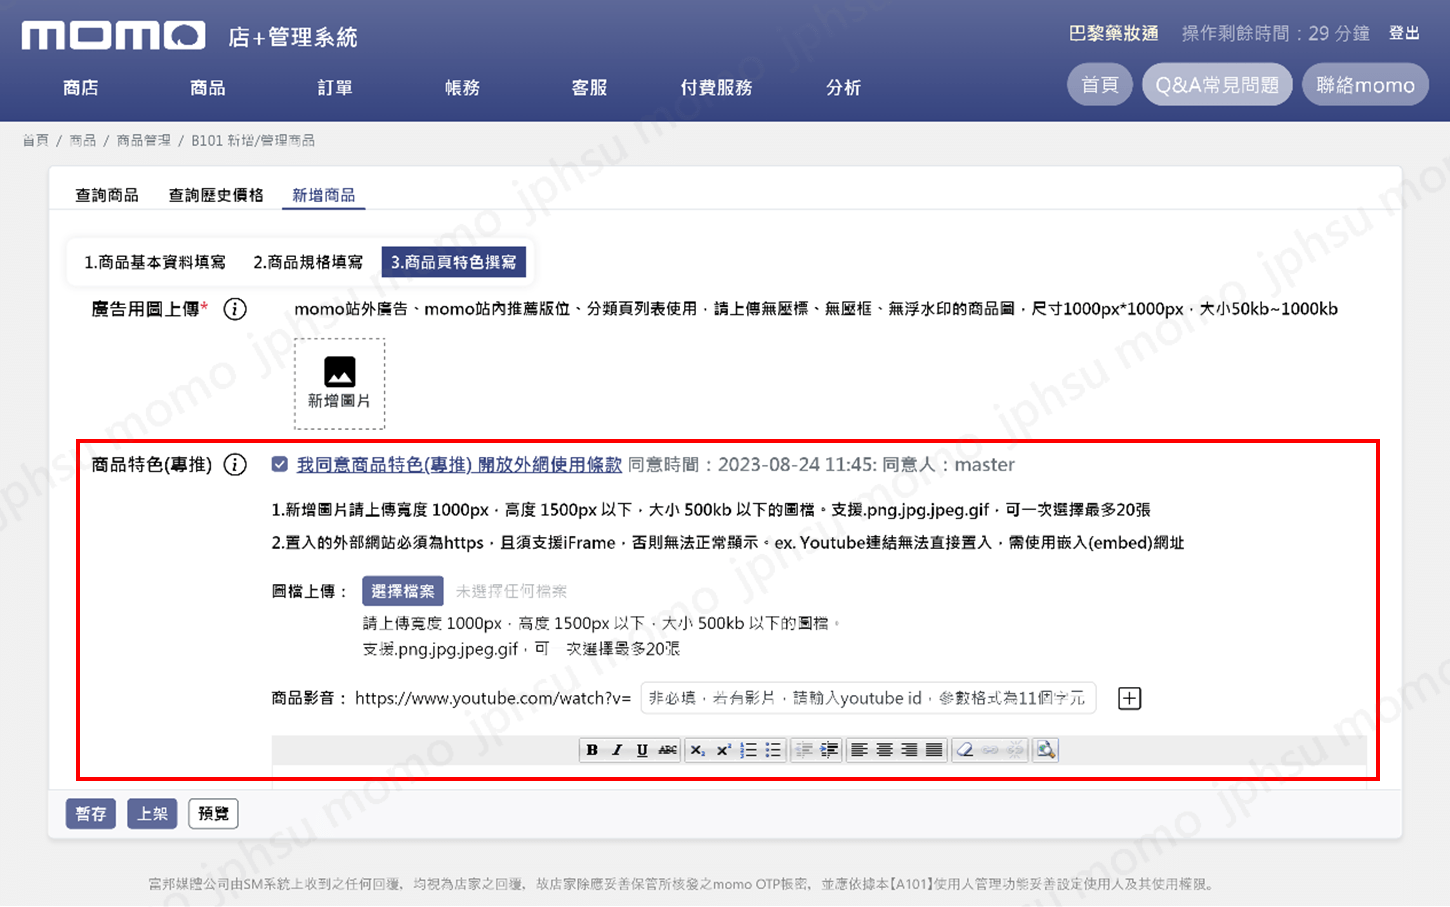Click the YouTube id input field
This screenshot has height=907, width=1450.
(868, 698)
